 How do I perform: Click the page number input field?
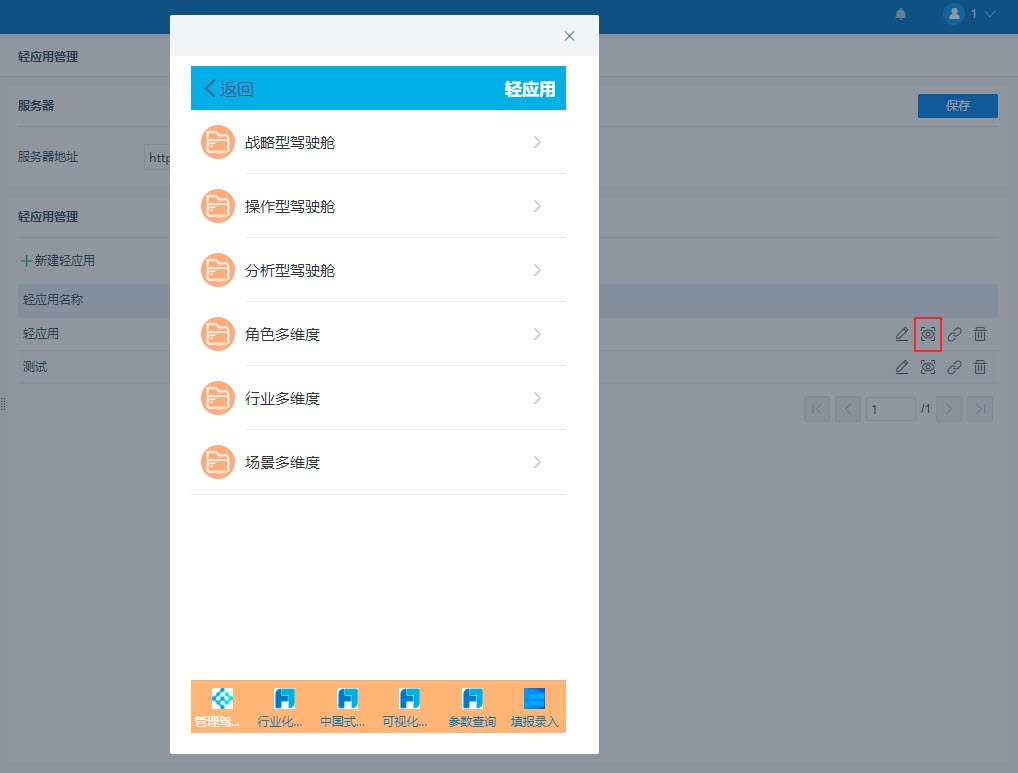coord(890,409)
